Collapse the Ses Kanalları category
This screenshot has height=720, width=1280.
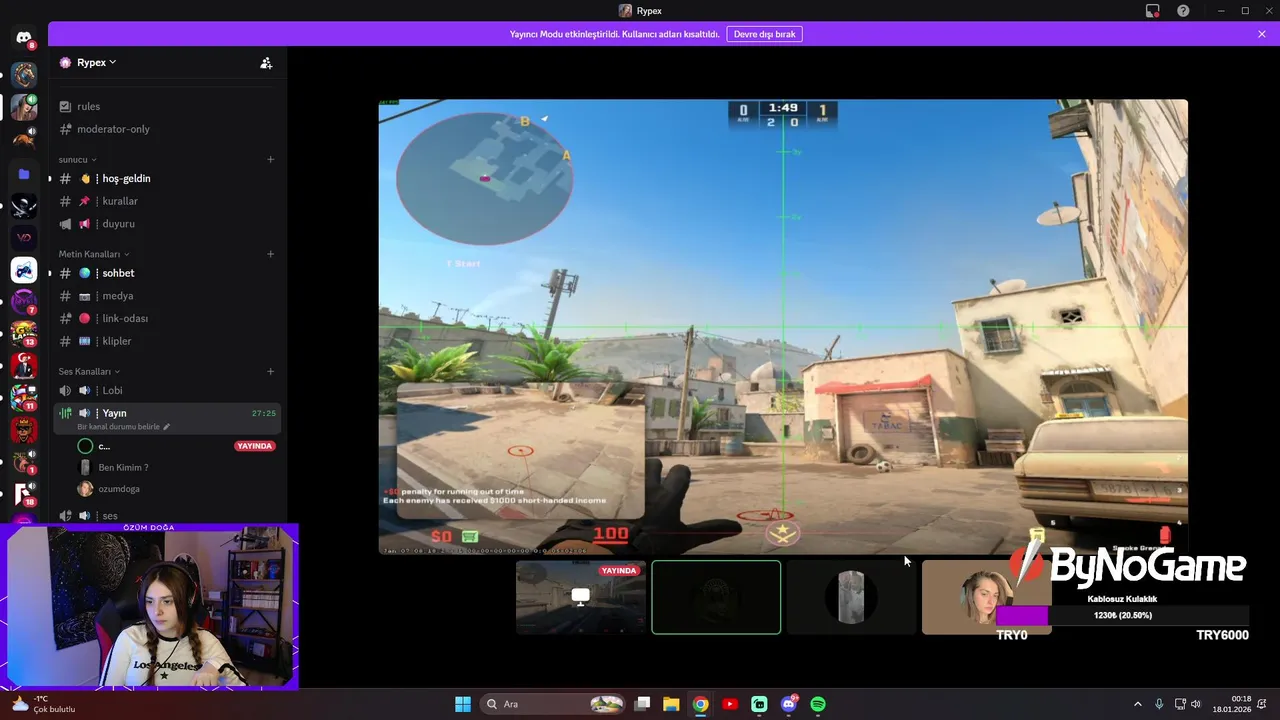(89, 371)
